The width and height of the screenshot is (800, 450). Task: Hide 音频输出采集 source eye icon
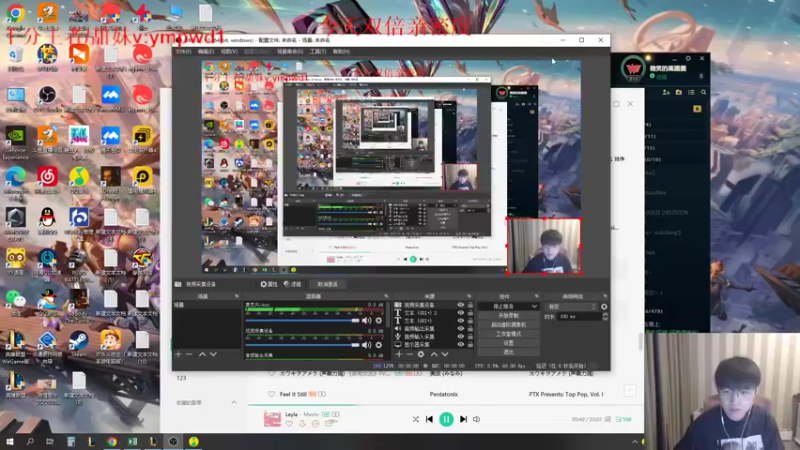461,329
